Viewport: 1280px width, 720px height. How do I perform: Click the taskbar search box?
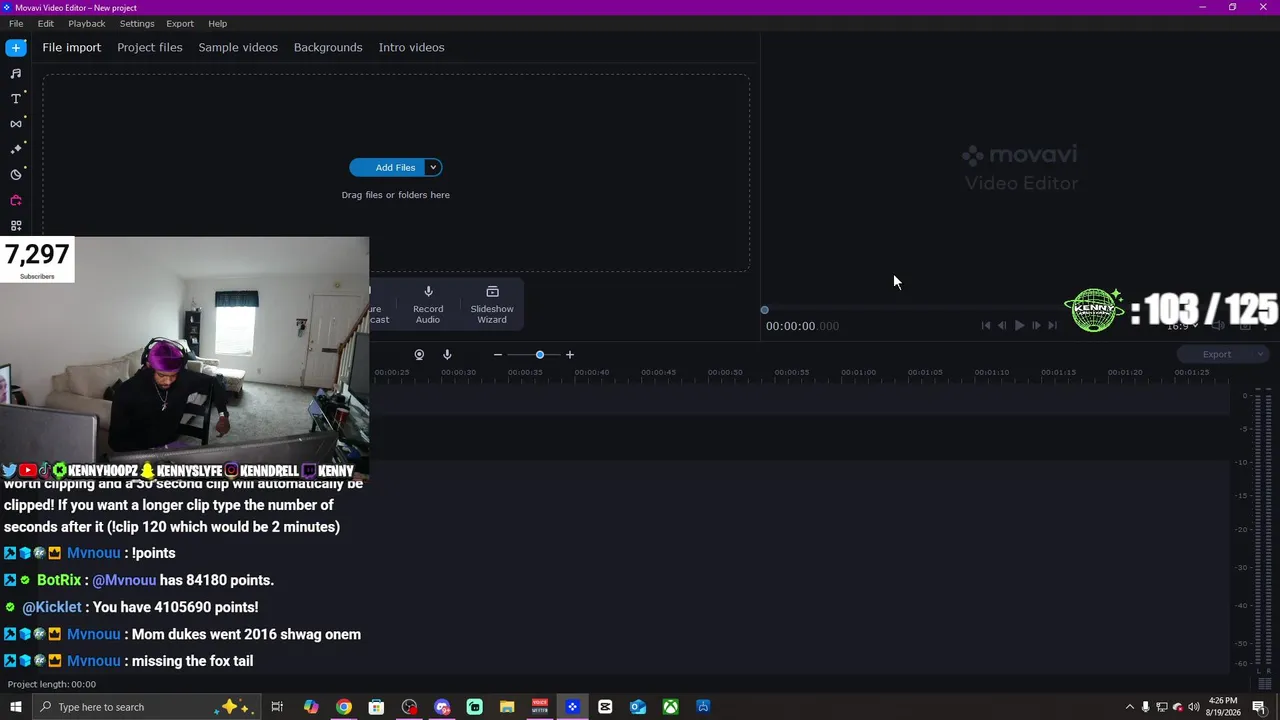(x=148, y=707)
